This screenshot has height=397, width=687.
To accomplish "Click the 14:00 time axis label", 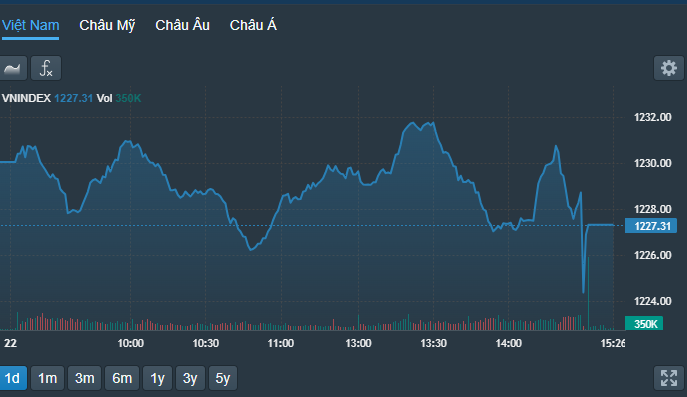I will click(x=509, y=343).
